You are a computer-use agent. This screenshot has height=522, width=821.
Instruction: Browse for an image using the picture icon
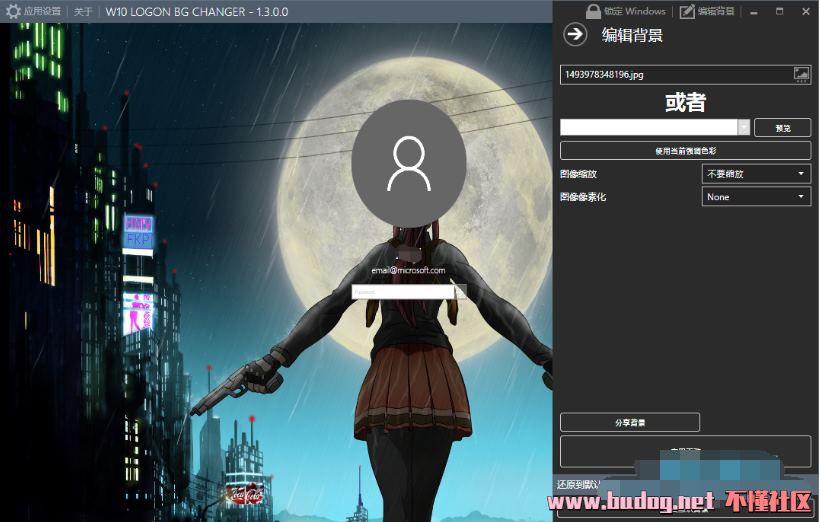(x=801, y=74)
